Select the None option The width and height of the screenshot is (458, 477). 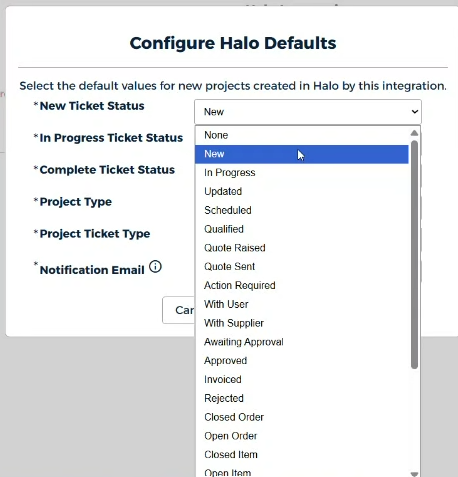coord(302,135)
